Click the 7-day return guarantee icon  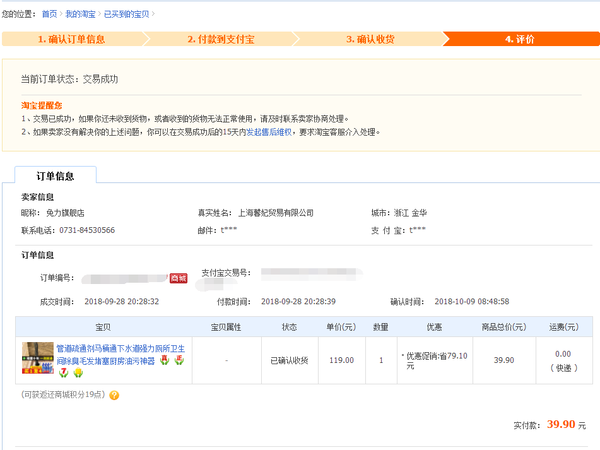point(64,372)
